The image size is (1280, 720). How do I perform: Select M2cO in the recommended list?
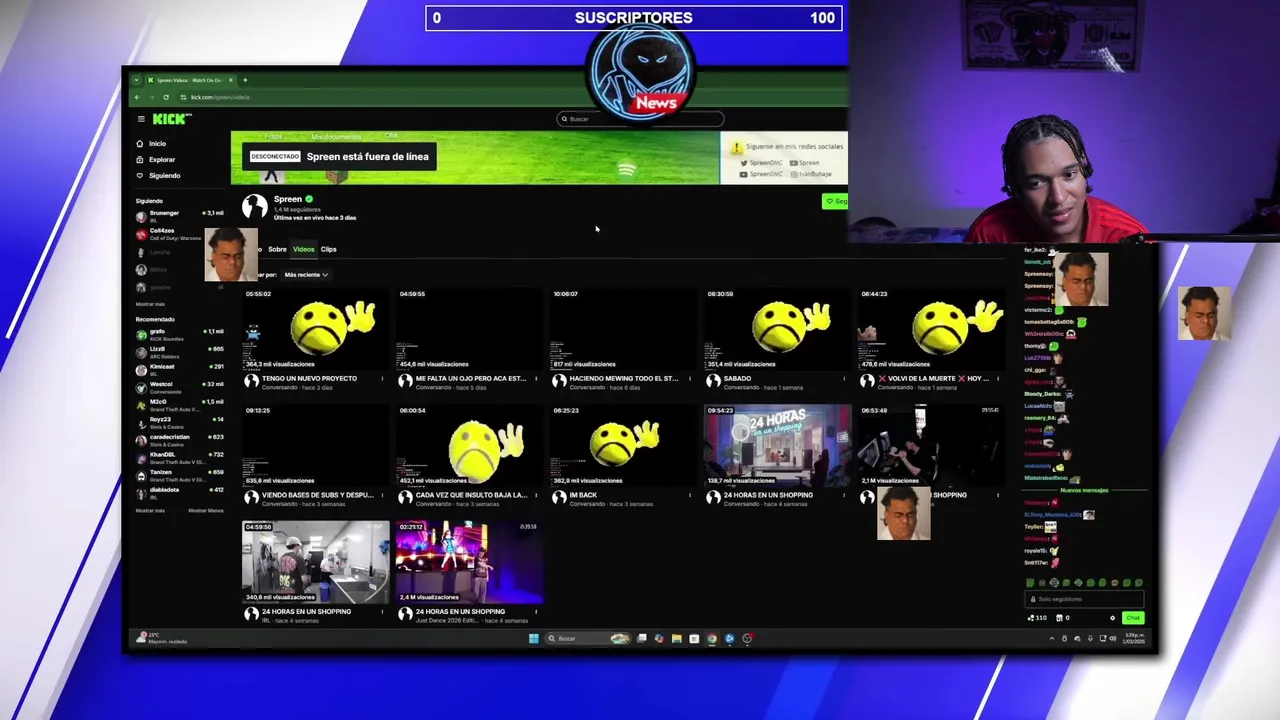pos(180,404)
